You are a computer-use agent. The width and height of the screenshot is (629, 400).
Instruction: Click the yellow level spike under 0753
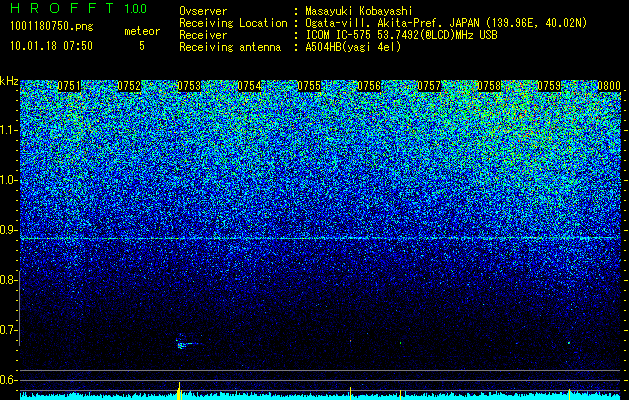[179, 390]
